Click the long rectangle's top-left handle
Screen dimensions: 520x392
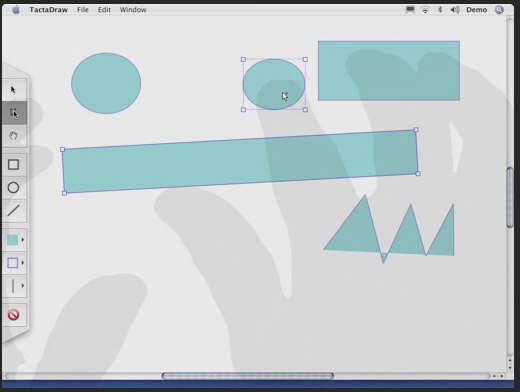tap(62, 149)
